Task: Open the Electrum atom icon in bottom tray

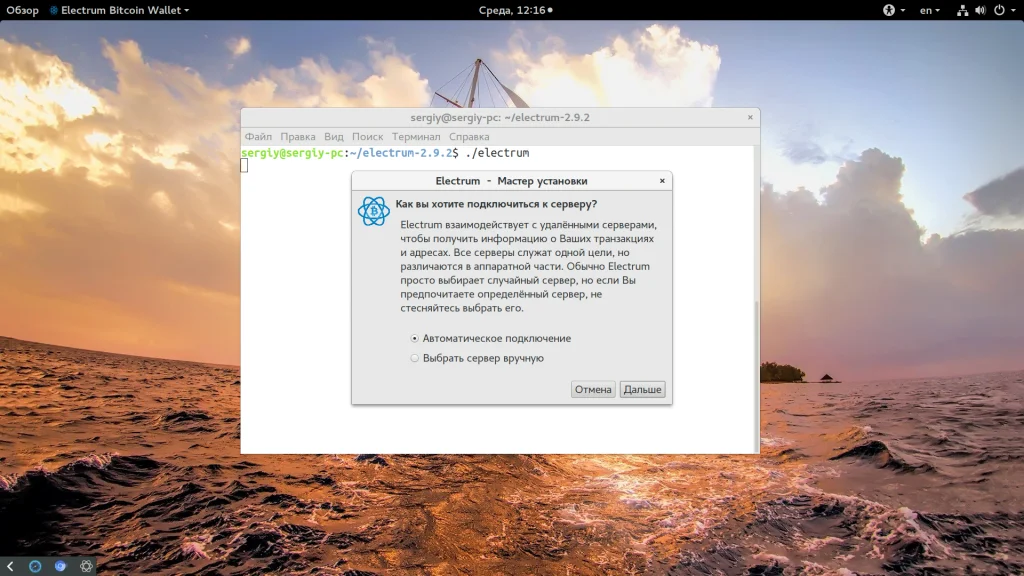Action: (86, 566)
